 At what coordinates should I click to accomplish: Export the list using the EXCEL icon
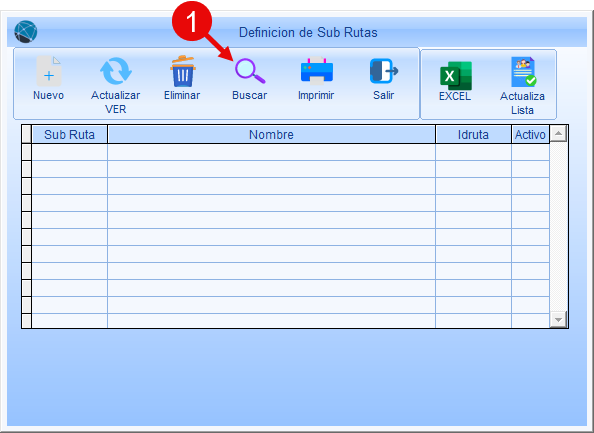(x=456, y=75)
